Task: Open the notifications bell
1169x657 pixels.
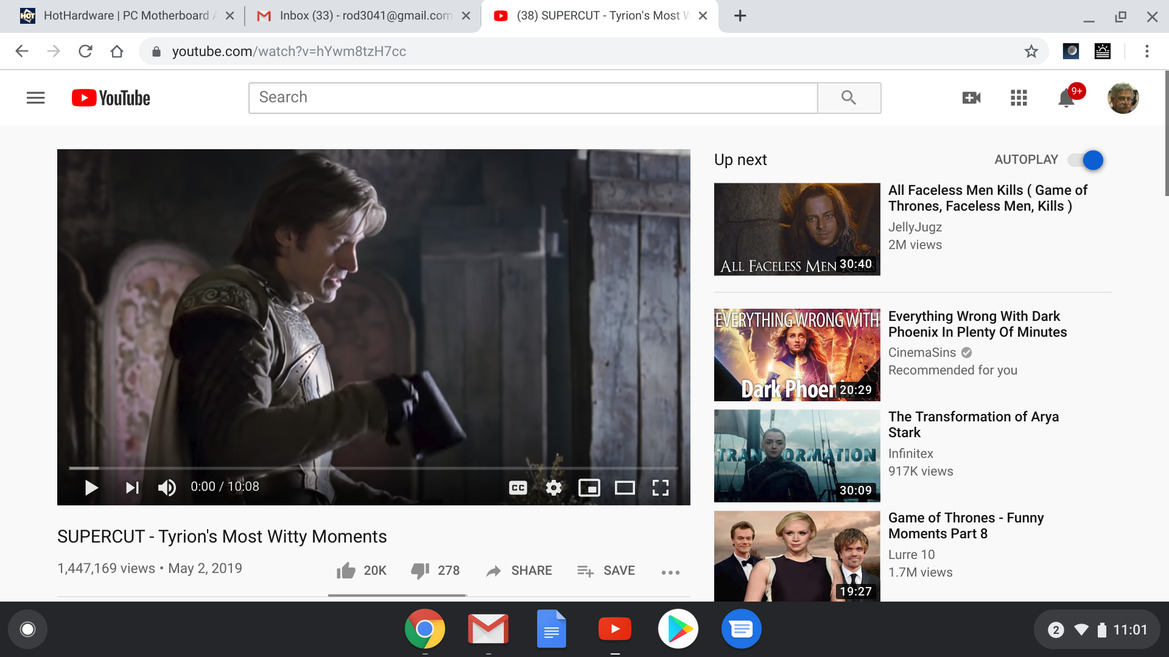Action: (x=1067, y=98)
